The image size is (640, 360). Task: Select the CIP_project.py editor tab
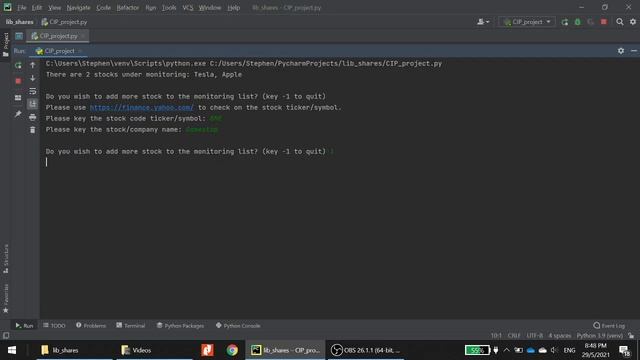58,36
